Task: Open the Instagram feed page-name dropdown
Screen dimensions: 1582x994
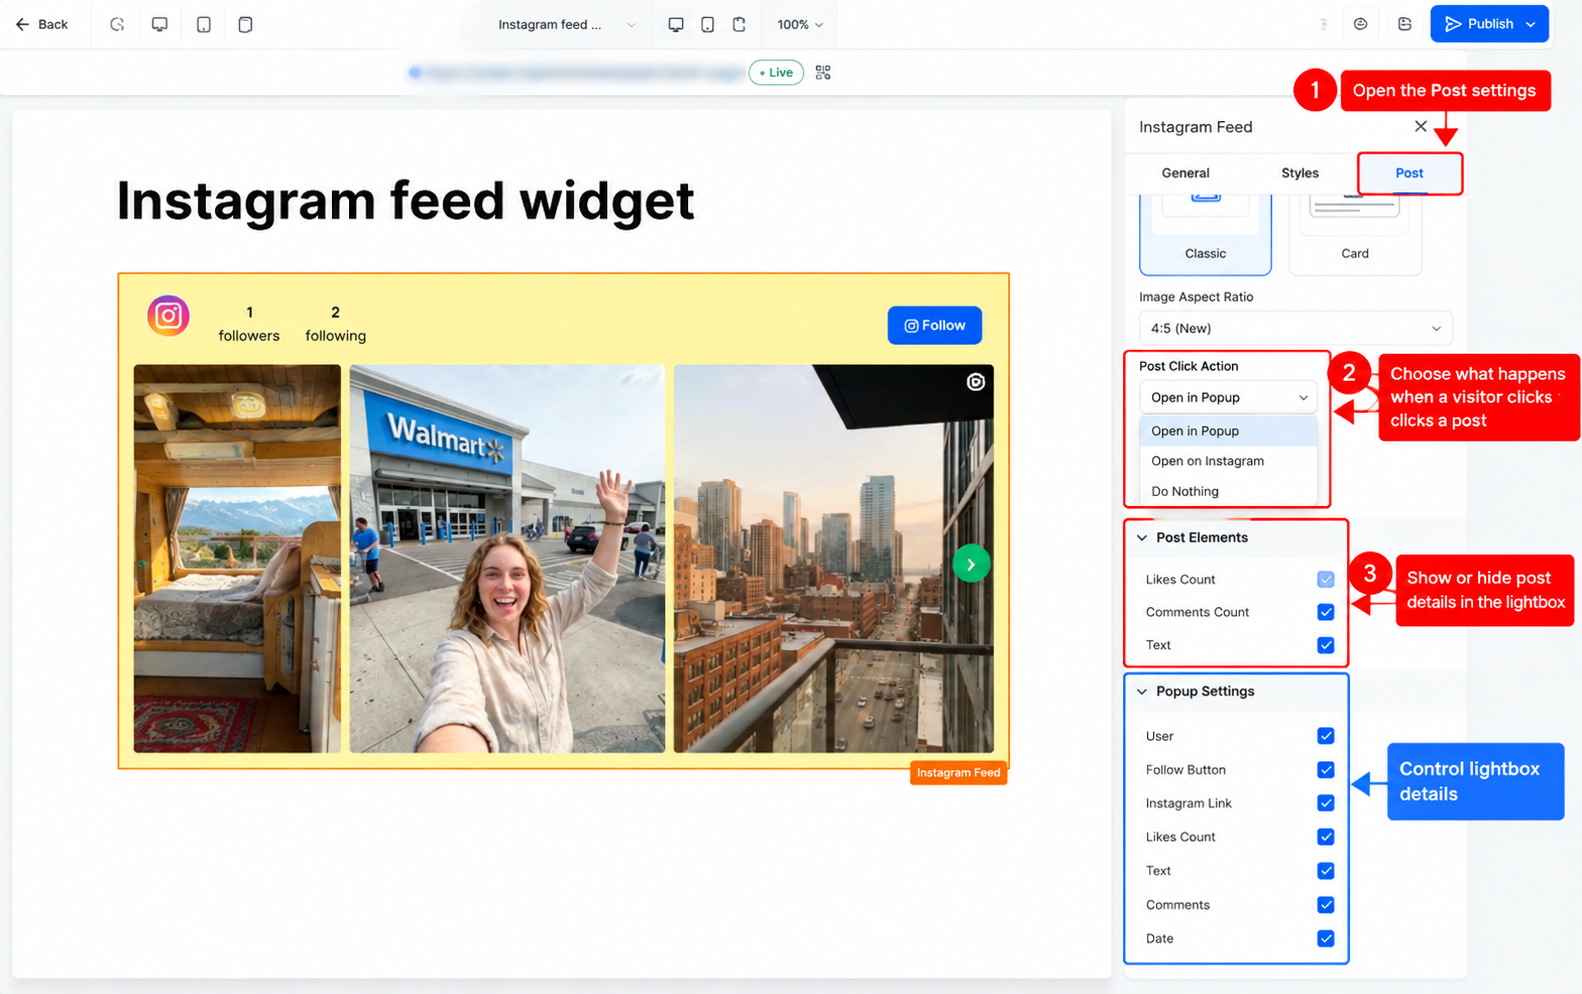Action: click(566, 24)
